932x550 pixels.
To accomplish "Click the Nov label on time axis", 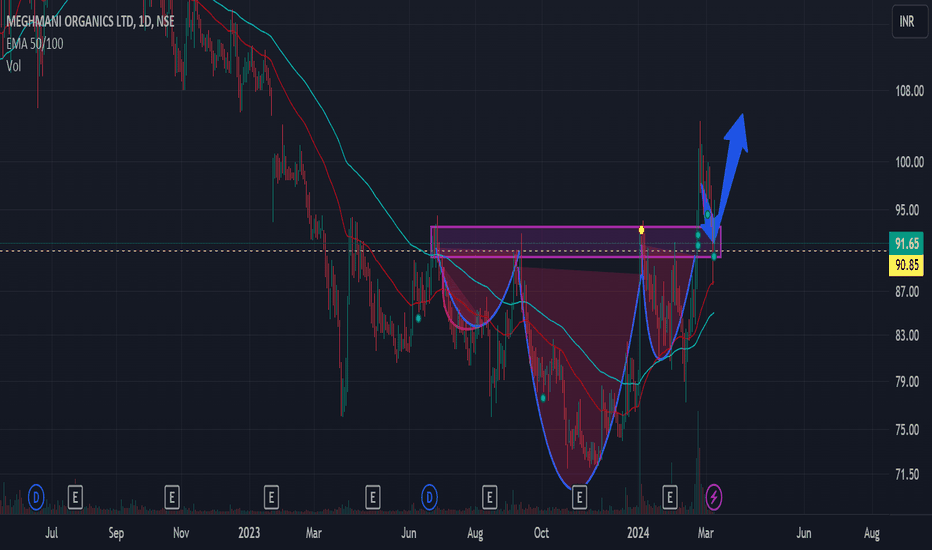I will pyautogui.click(x=181, y=533).
